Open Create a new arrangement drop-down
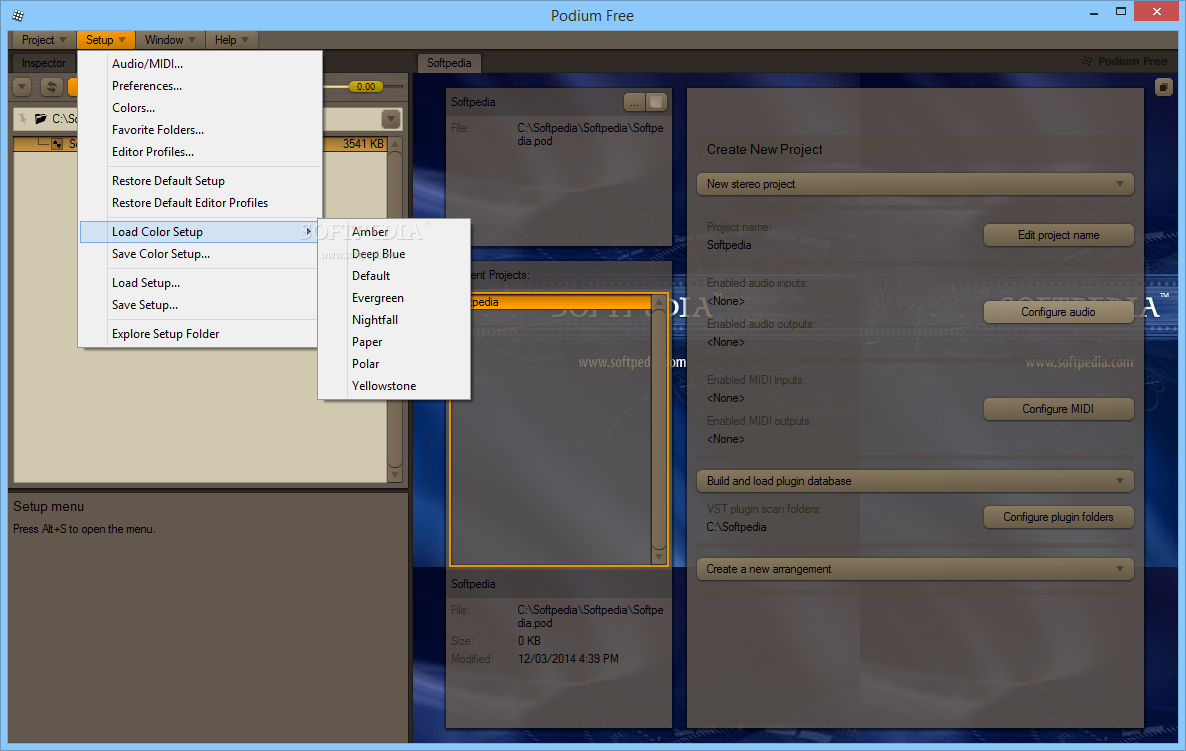 point(915,569)
